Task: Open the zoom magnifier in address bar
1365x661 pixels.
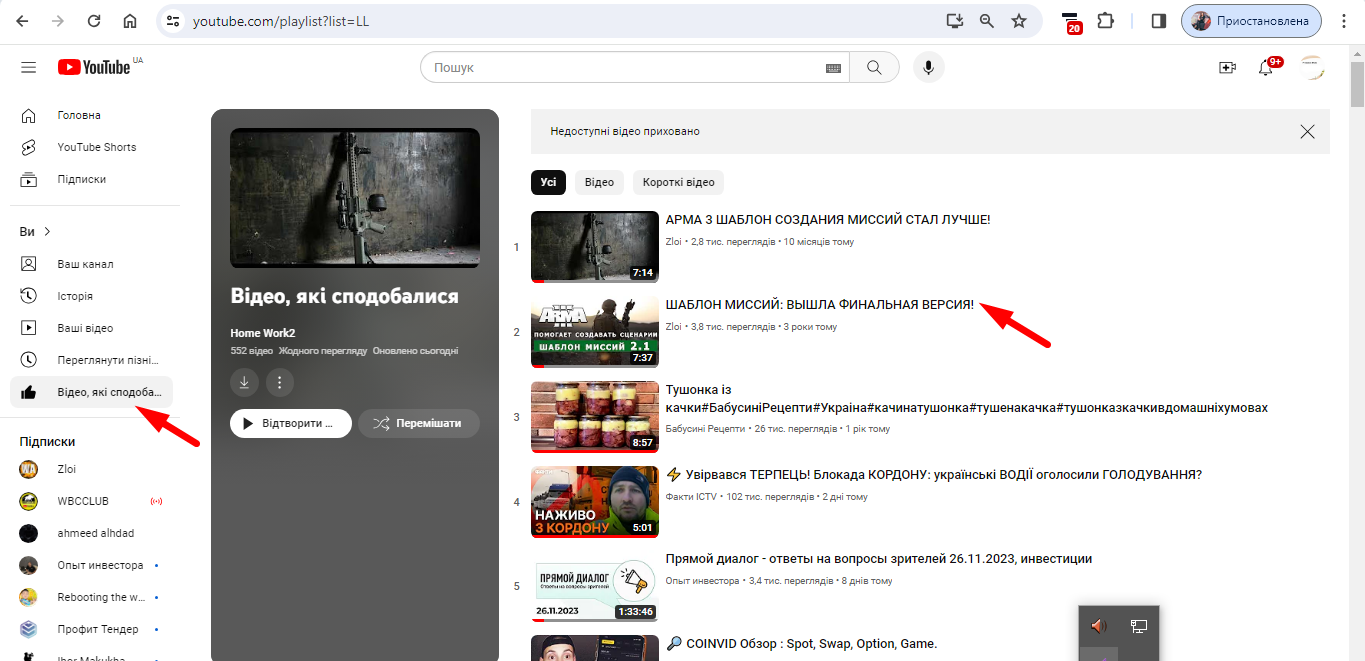Action: [x=987, y=21]
